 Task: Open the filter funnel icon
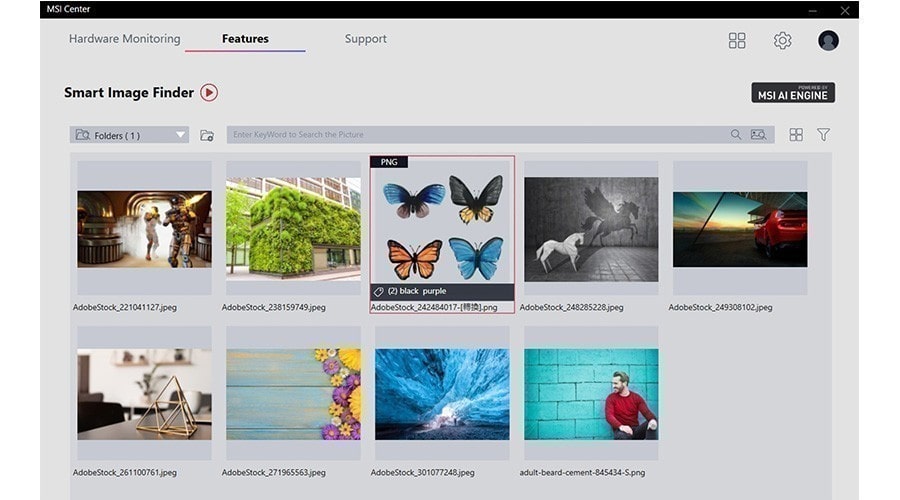click(824, 134)
